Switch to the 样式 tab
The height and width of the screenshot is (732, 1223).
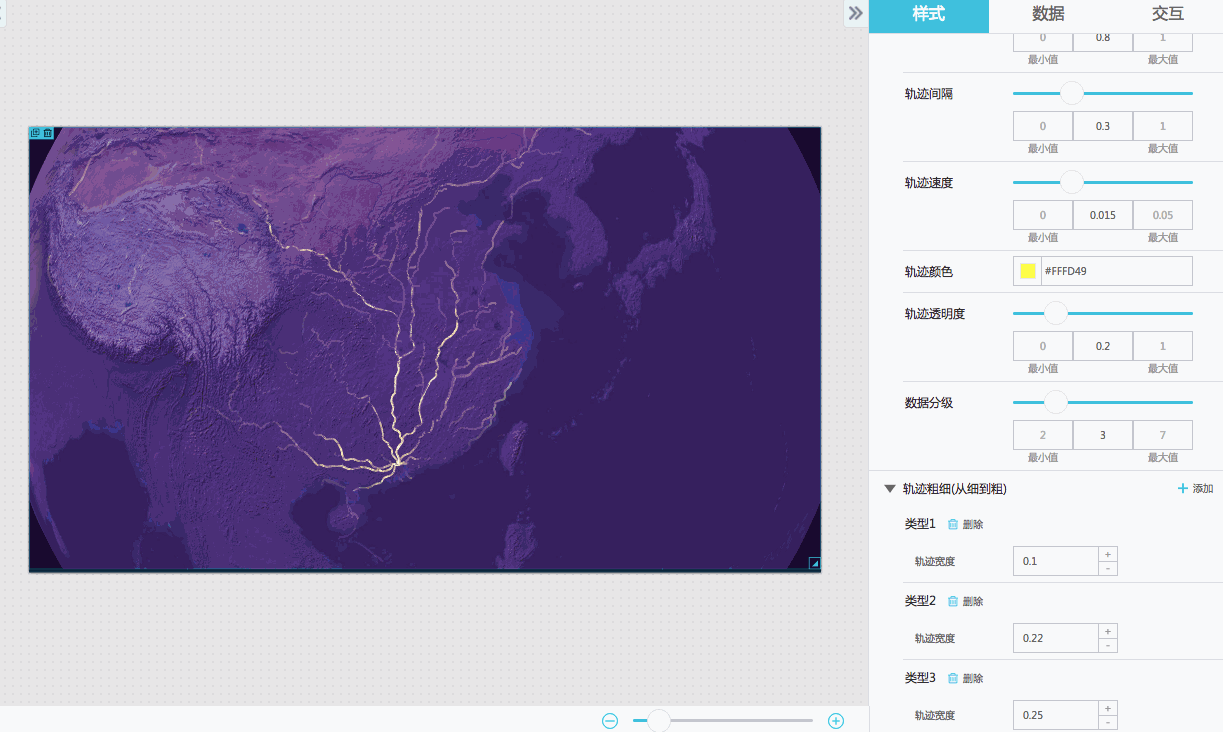pyautogui.click(x=929, y=14)
